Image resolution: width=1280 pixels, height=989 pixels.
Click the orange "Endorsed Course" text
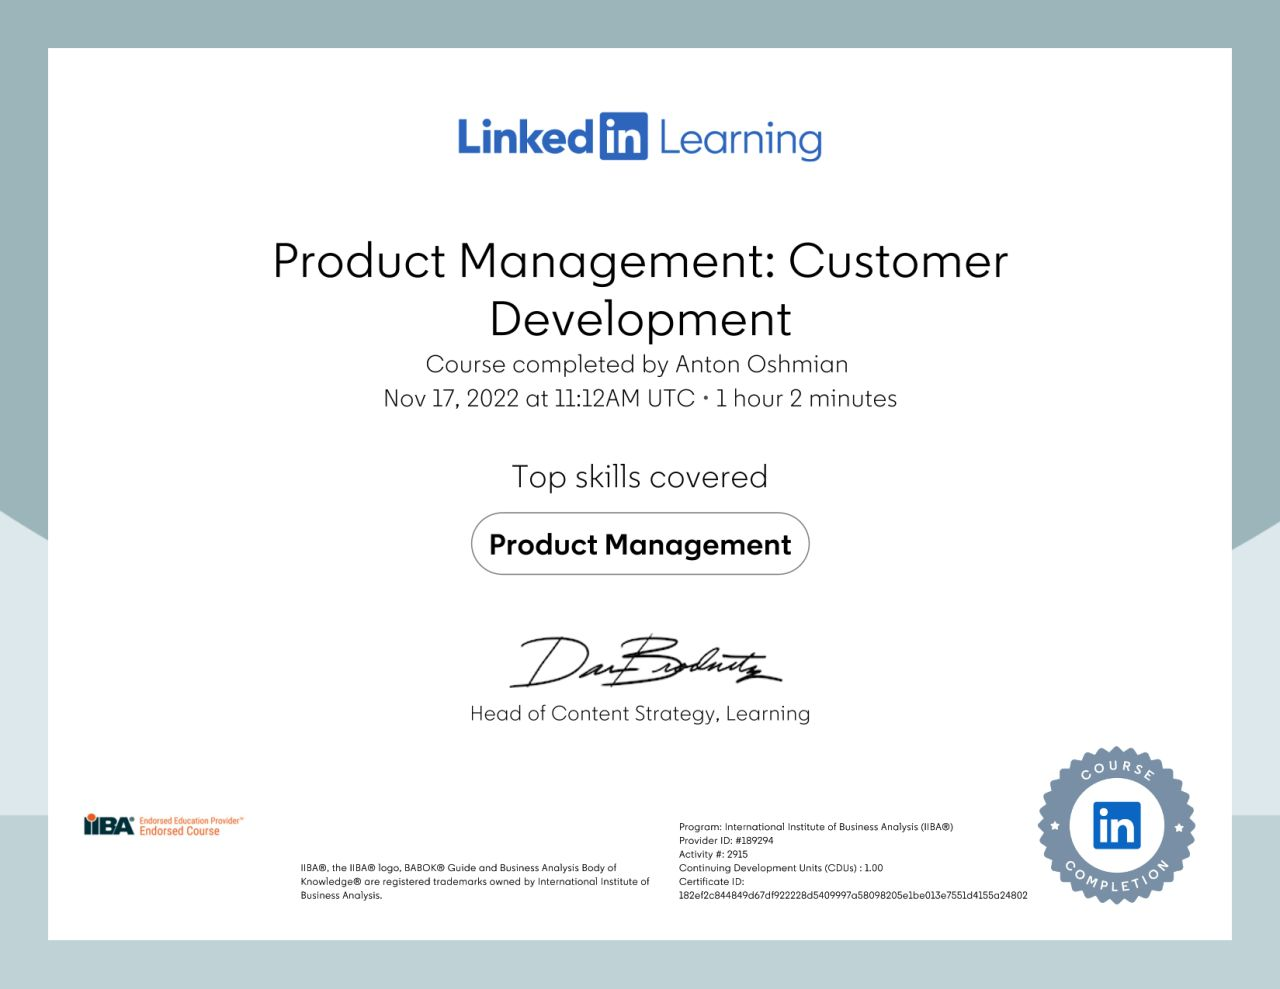(x=179, y=832)
